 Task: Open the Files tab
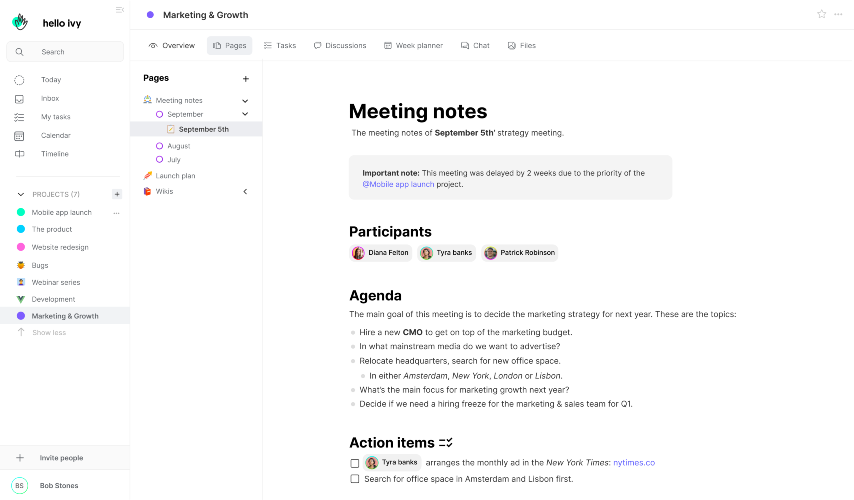tap(522, 46)
